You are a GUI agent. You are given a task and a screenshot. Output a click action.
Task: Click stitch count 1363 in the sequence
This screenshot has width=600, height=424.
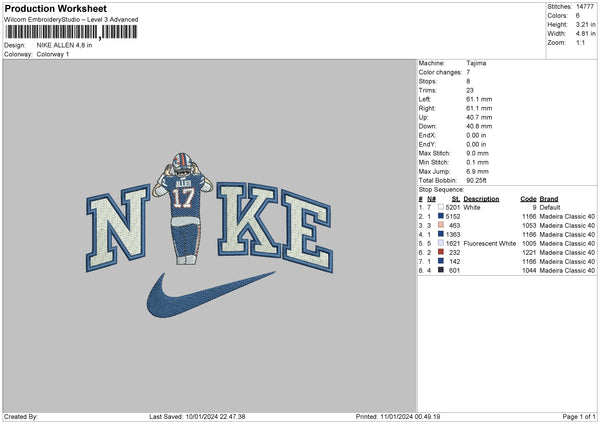(453, 234)
